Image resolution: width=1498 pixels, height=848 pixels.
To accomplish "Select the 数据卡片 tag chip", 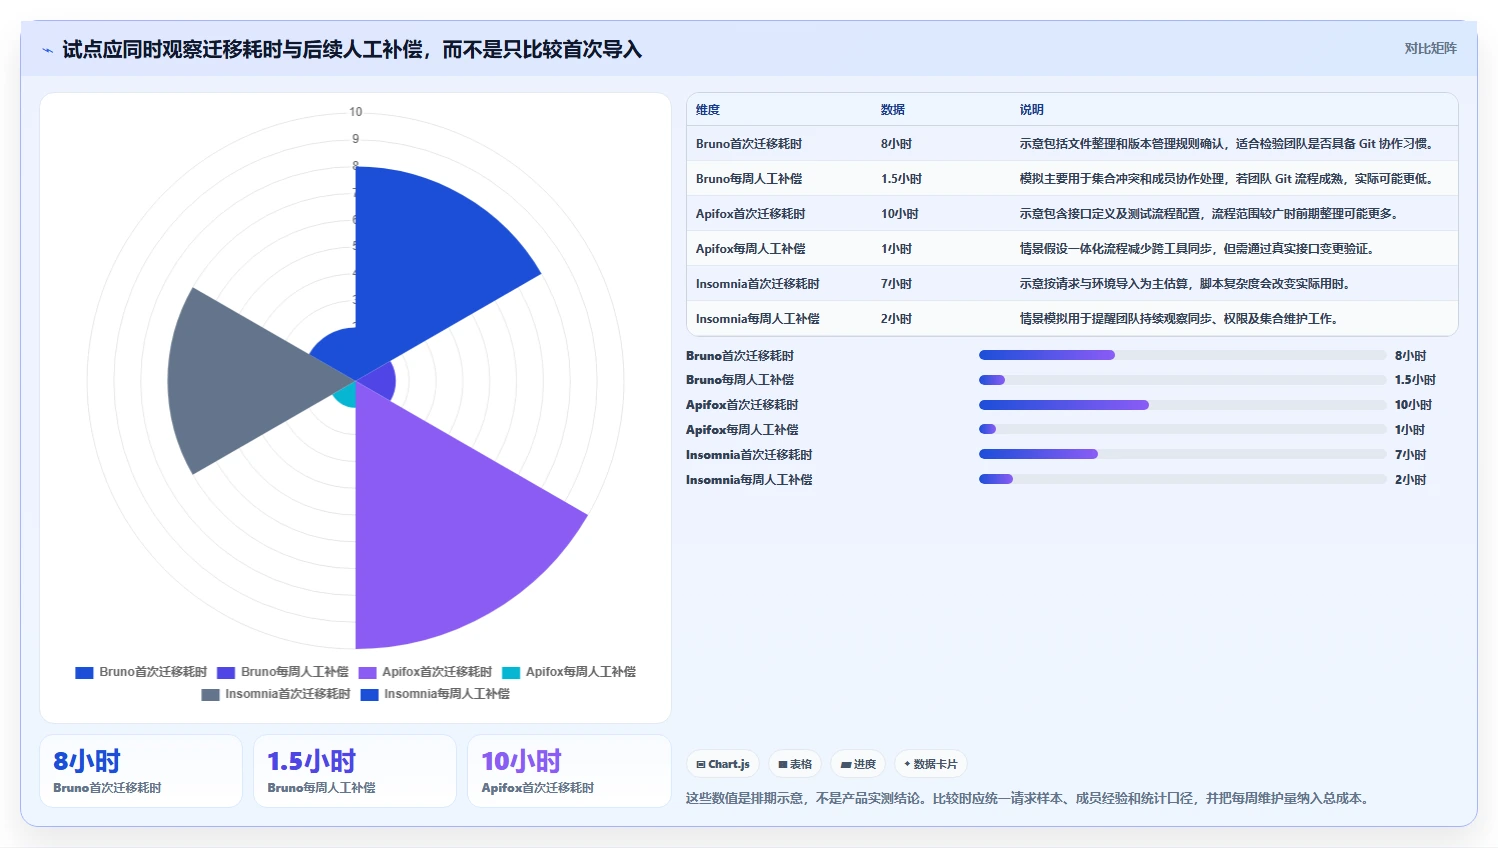I will coord(930,765).
